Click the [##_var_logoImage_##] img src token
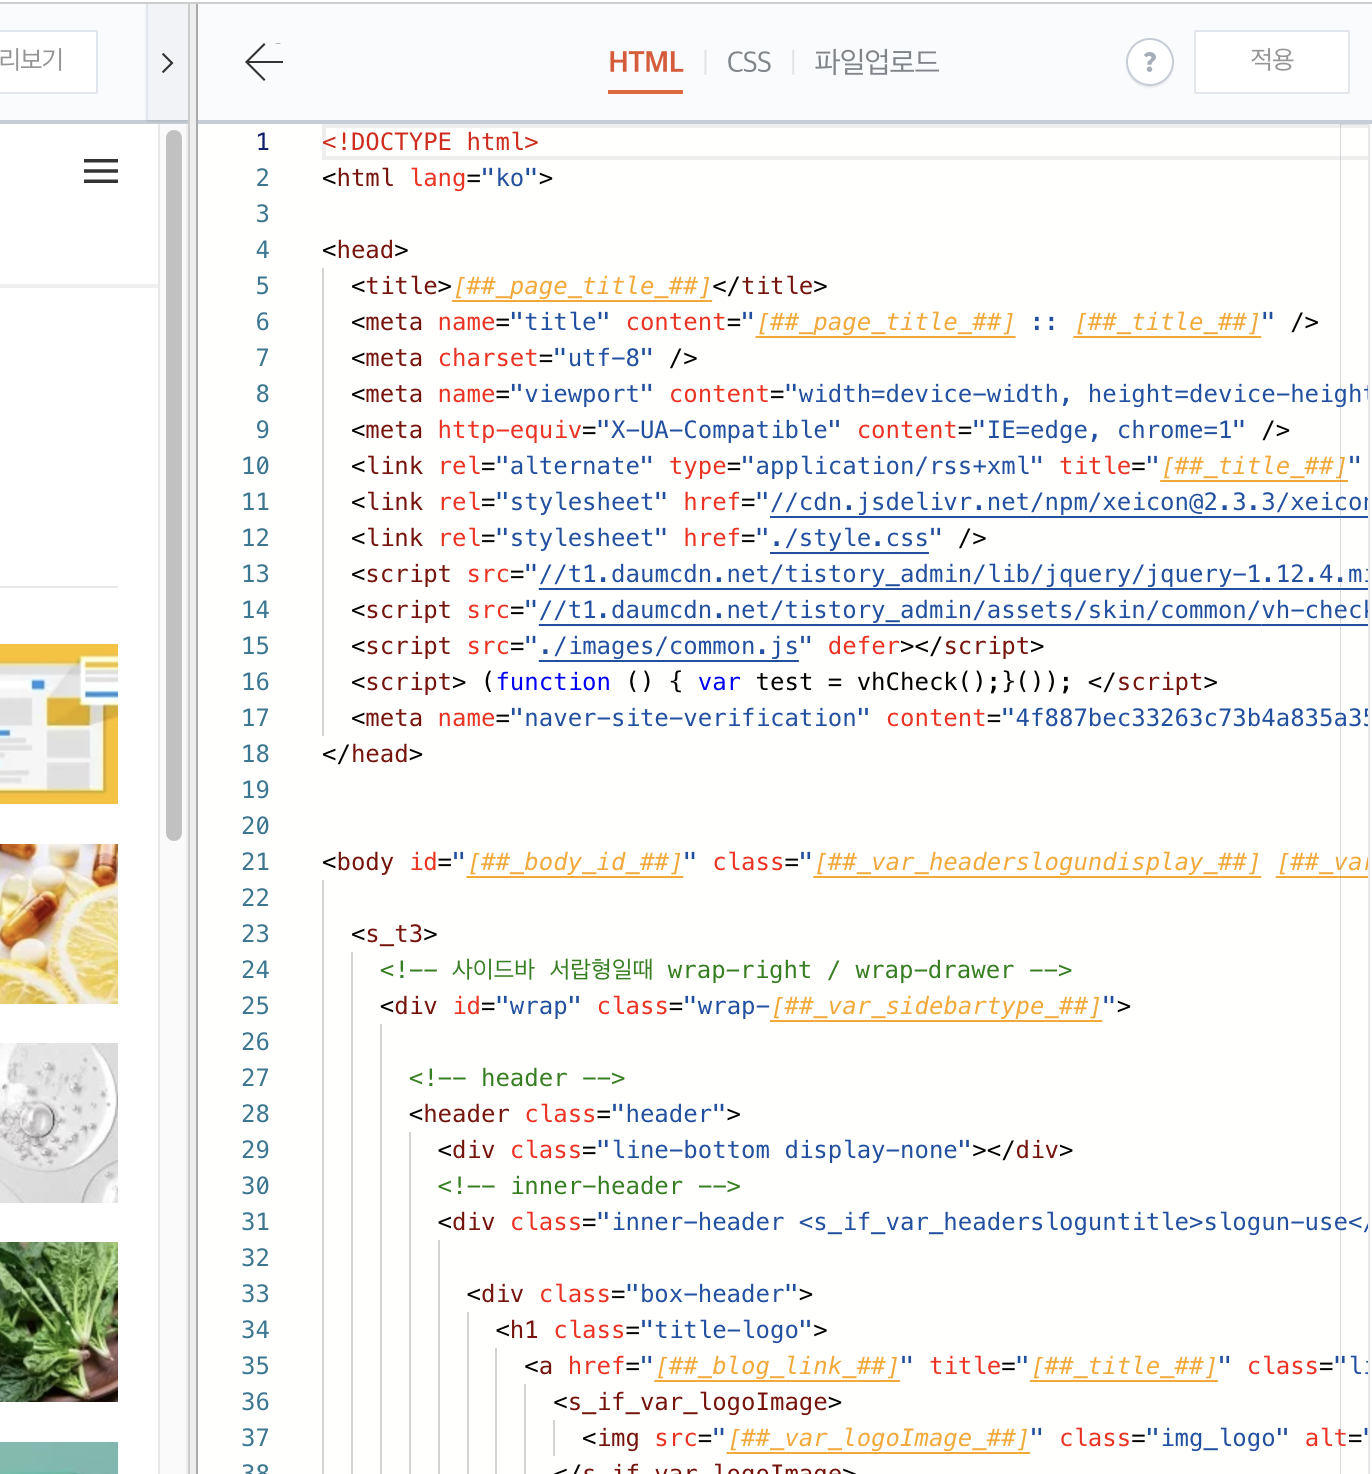The width and height of the screenshot is (1372, 1474). [x=878, y=1438]
